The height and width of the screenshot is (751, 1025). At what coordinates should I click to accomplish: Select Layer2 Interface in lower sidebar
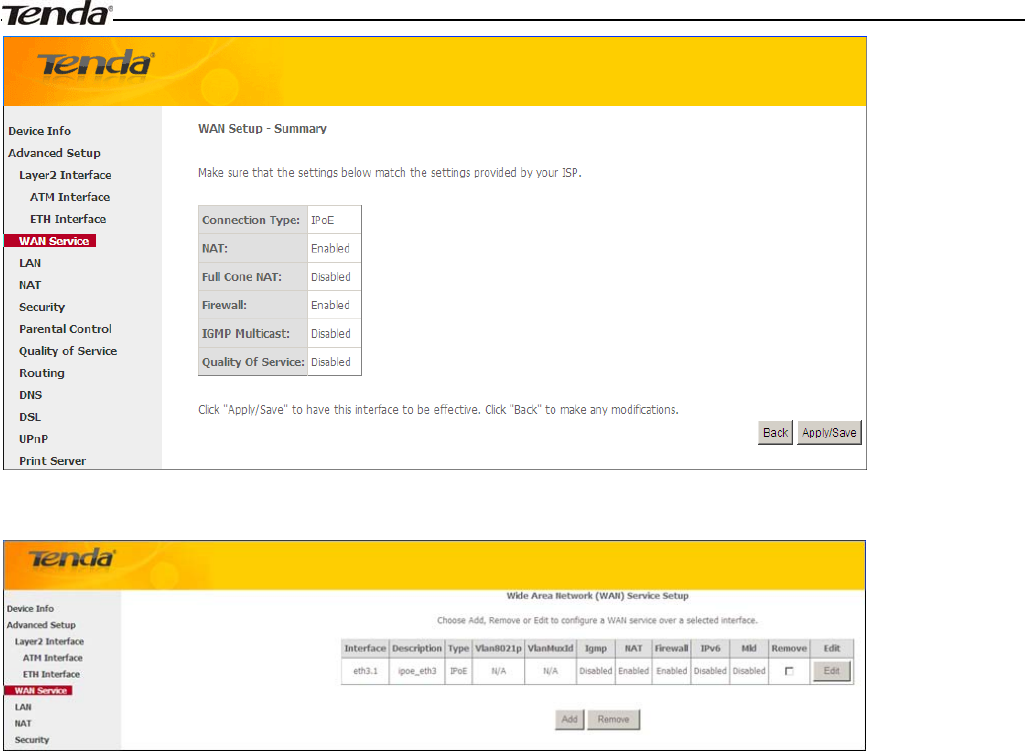49,641
